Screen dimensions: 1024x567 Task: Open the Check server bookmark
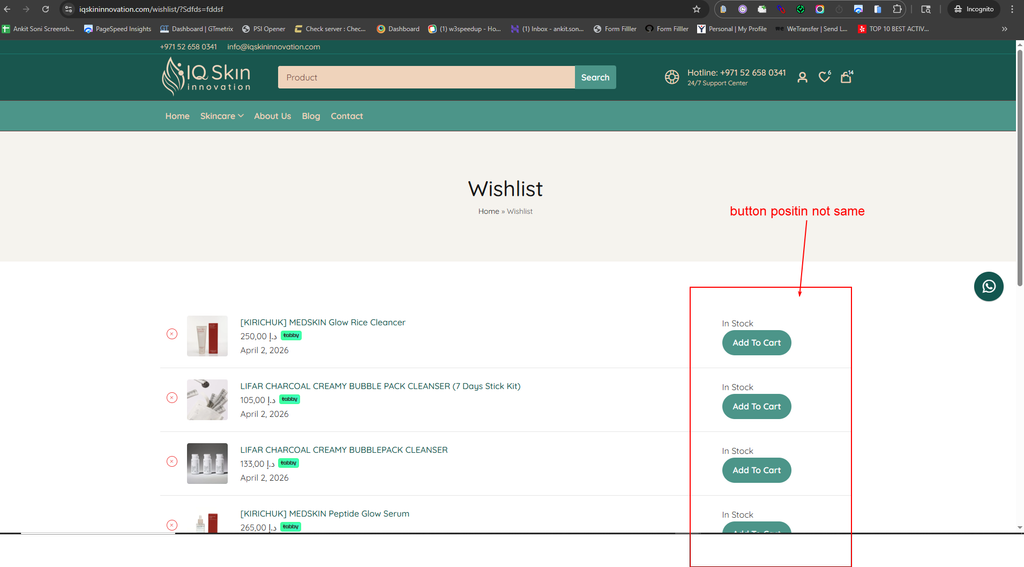click(x=330, y=29)
